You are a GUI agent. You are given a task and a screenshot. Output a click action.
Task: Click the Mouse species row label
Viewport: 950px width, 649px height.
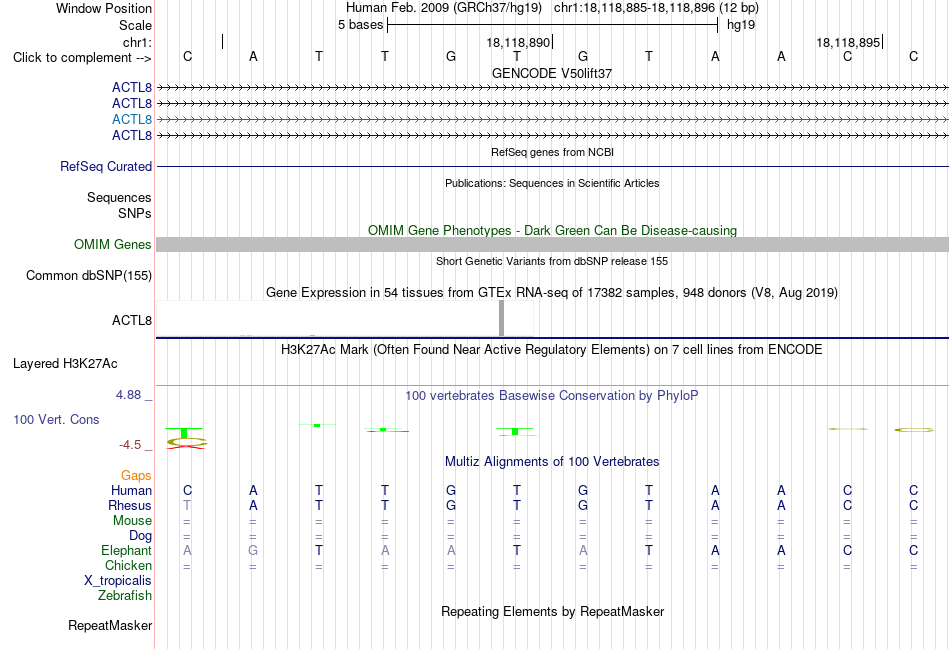133,521
